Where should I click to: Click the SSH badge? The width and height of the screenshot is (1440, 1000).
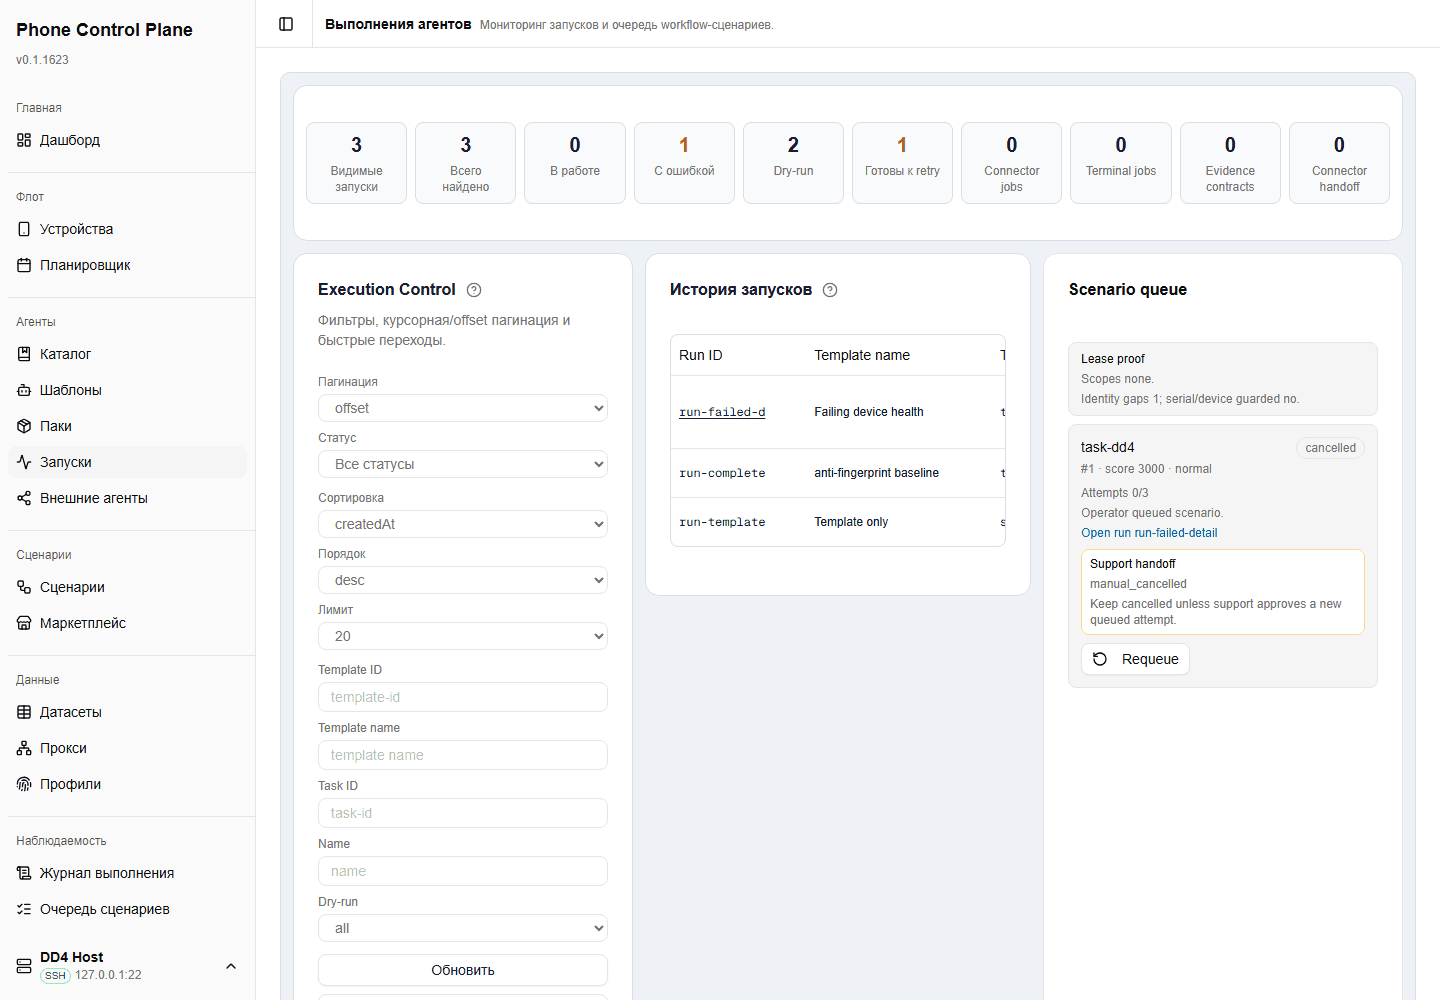pyautogui.click(x=55, y=975)
